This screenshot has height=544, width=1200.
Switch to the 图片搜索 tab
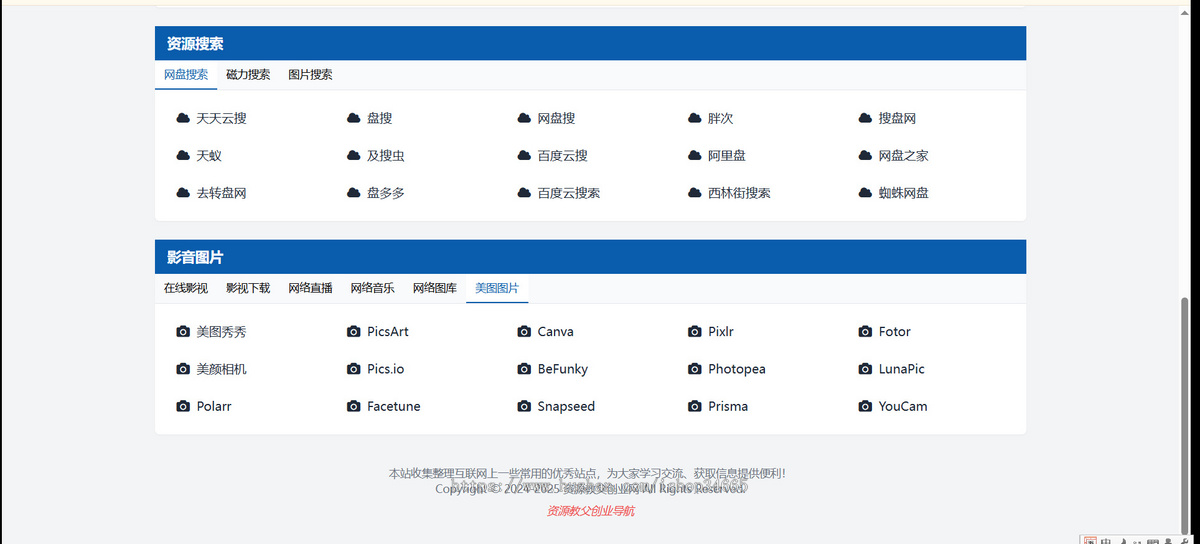(x=310, y=75)
